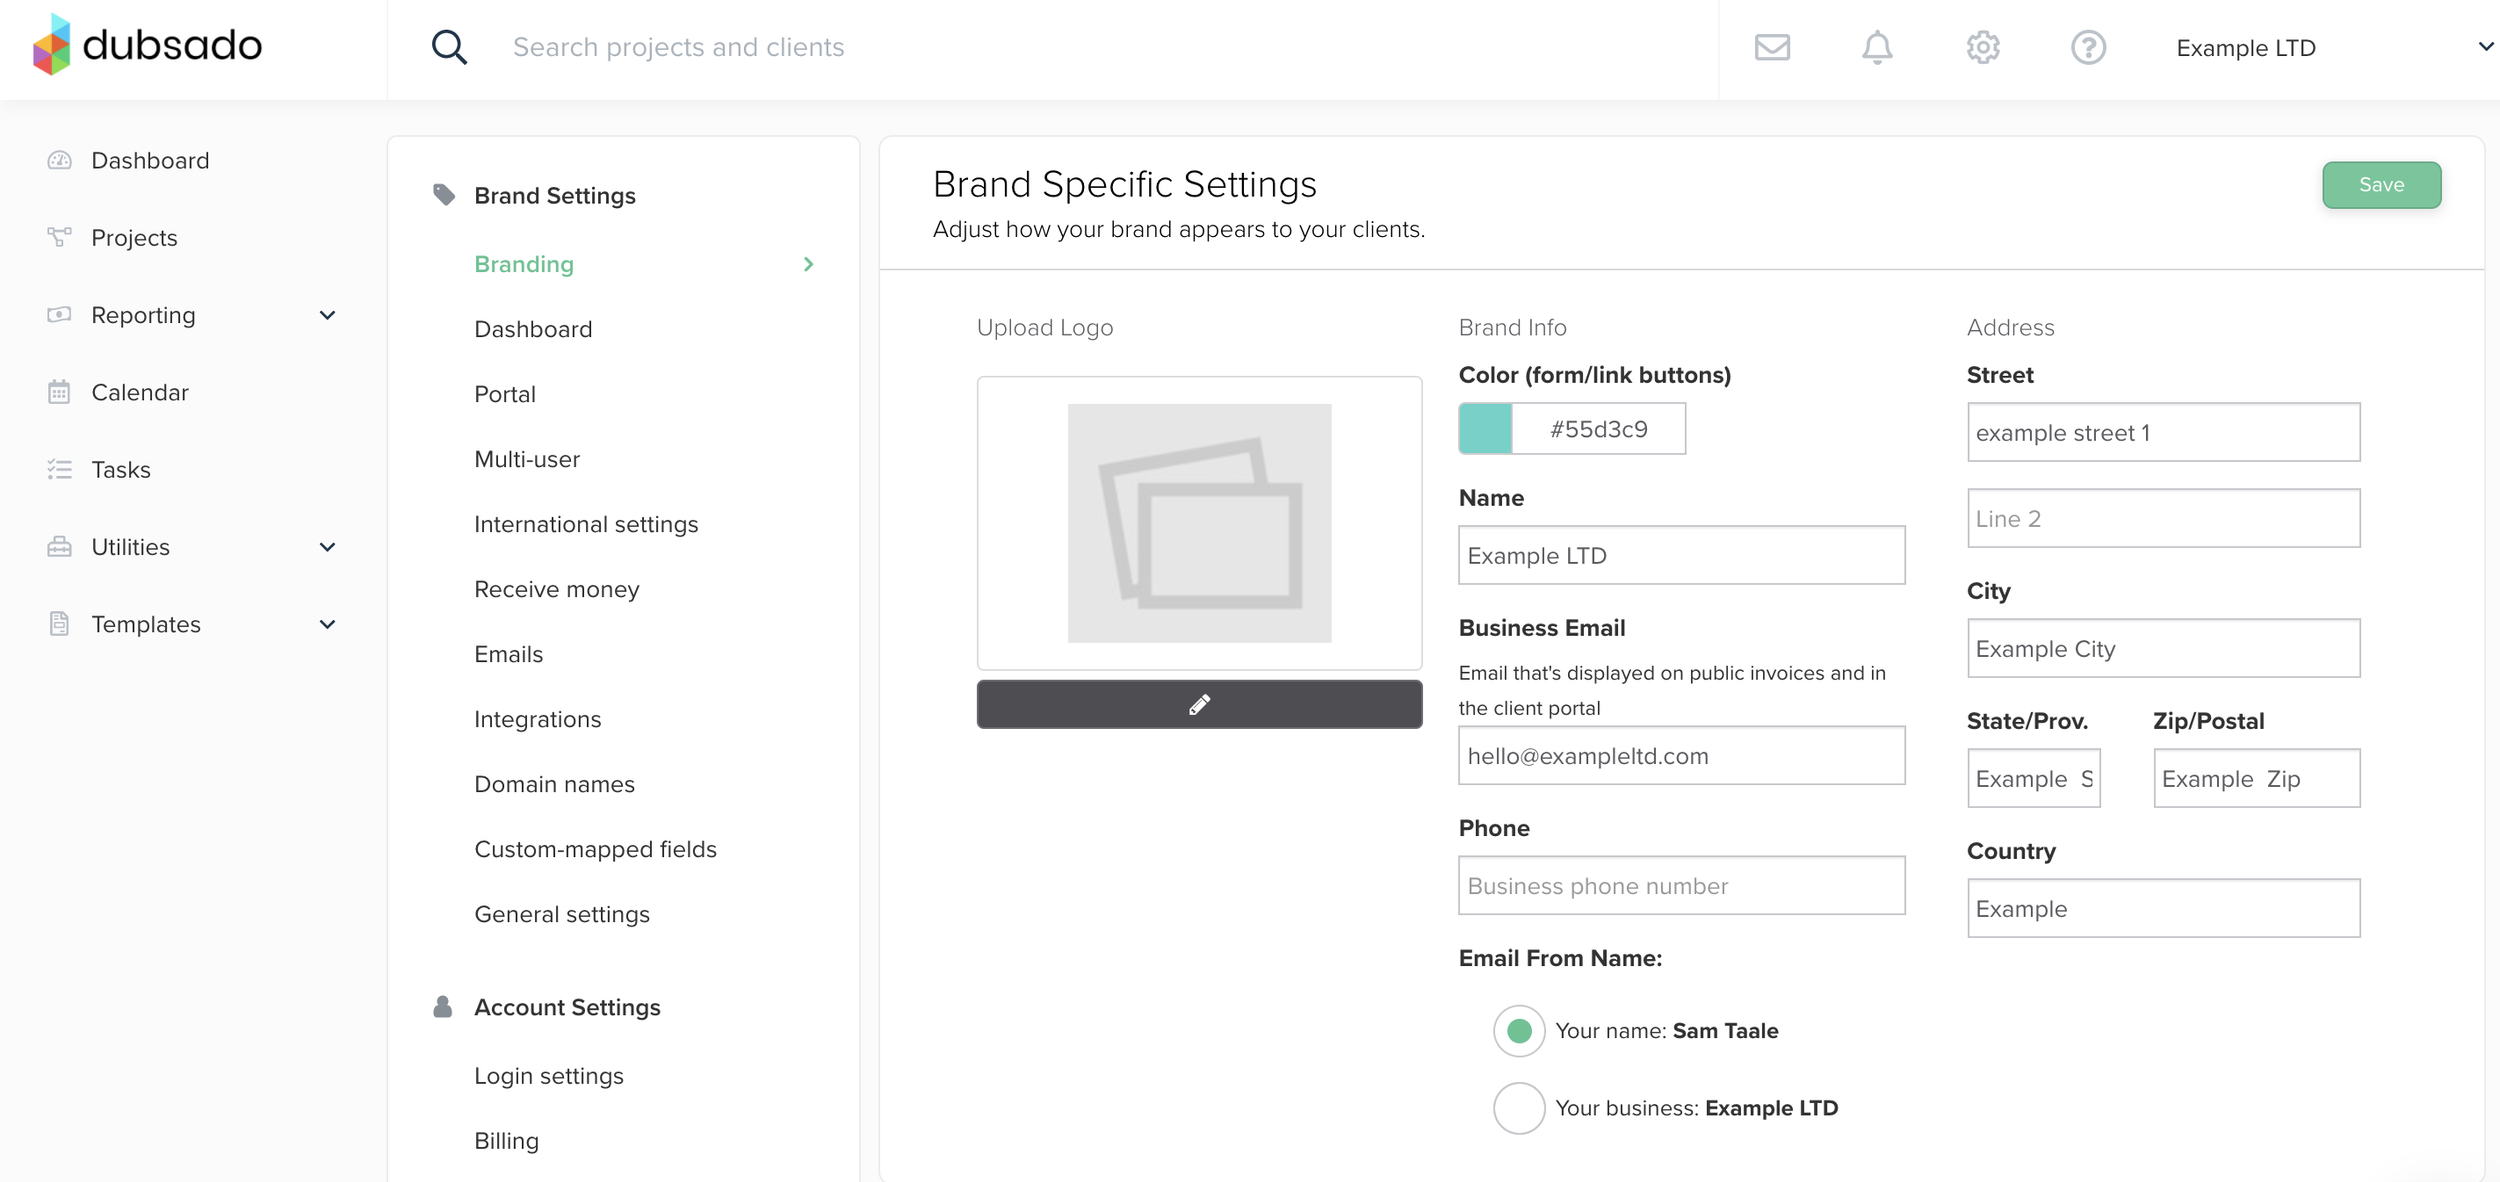Screen dimensions: 2500x1182
Task: Select 'Your business: Example LTD' radio
Action: coord(1519,1108)
